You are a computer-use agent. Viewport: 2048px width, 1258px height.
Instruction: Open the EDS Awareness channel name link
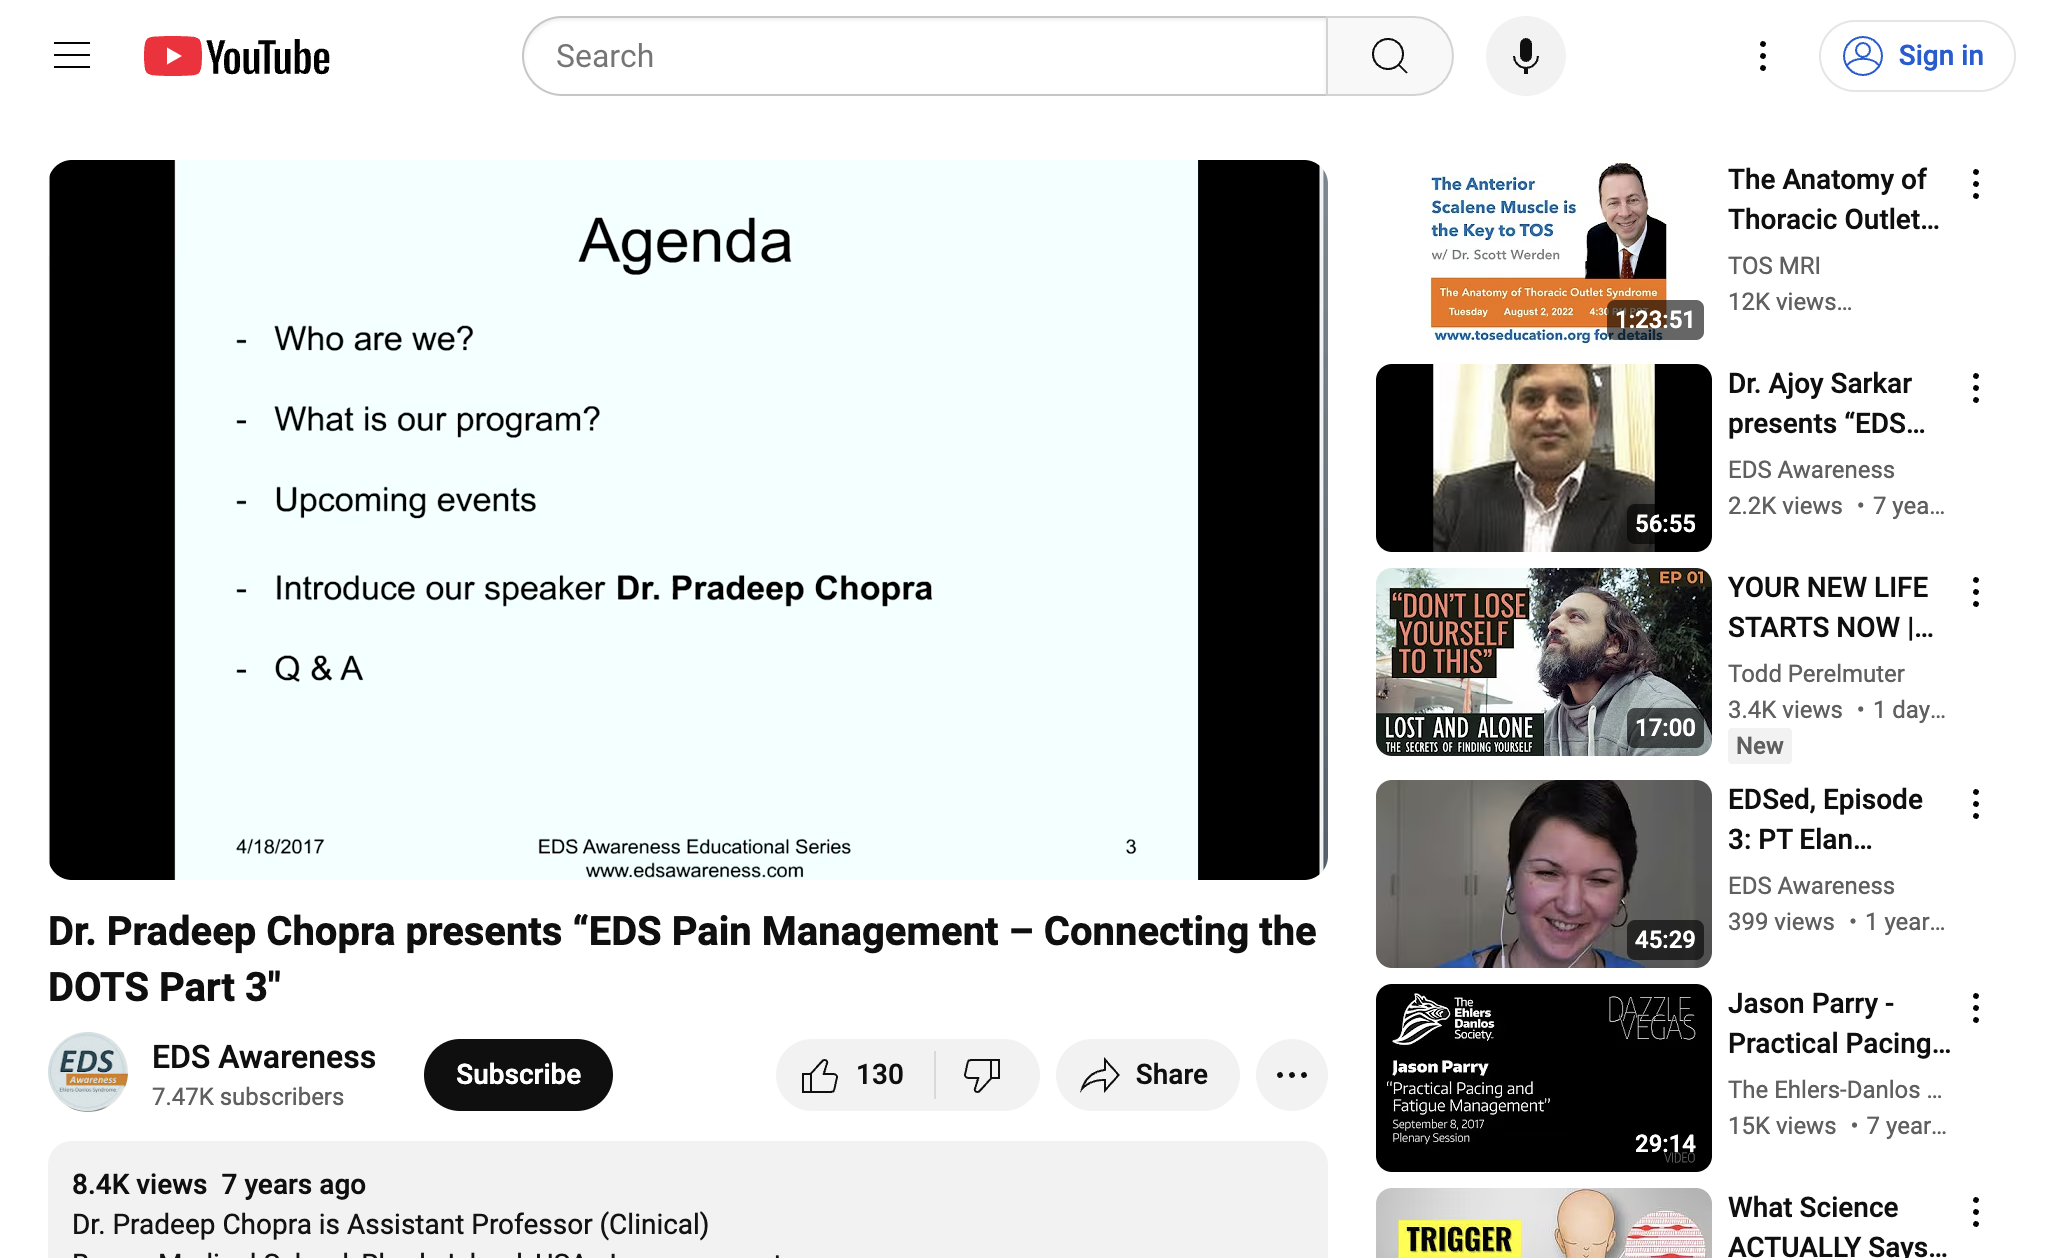pyautogui.click(x=264, y=1057)
